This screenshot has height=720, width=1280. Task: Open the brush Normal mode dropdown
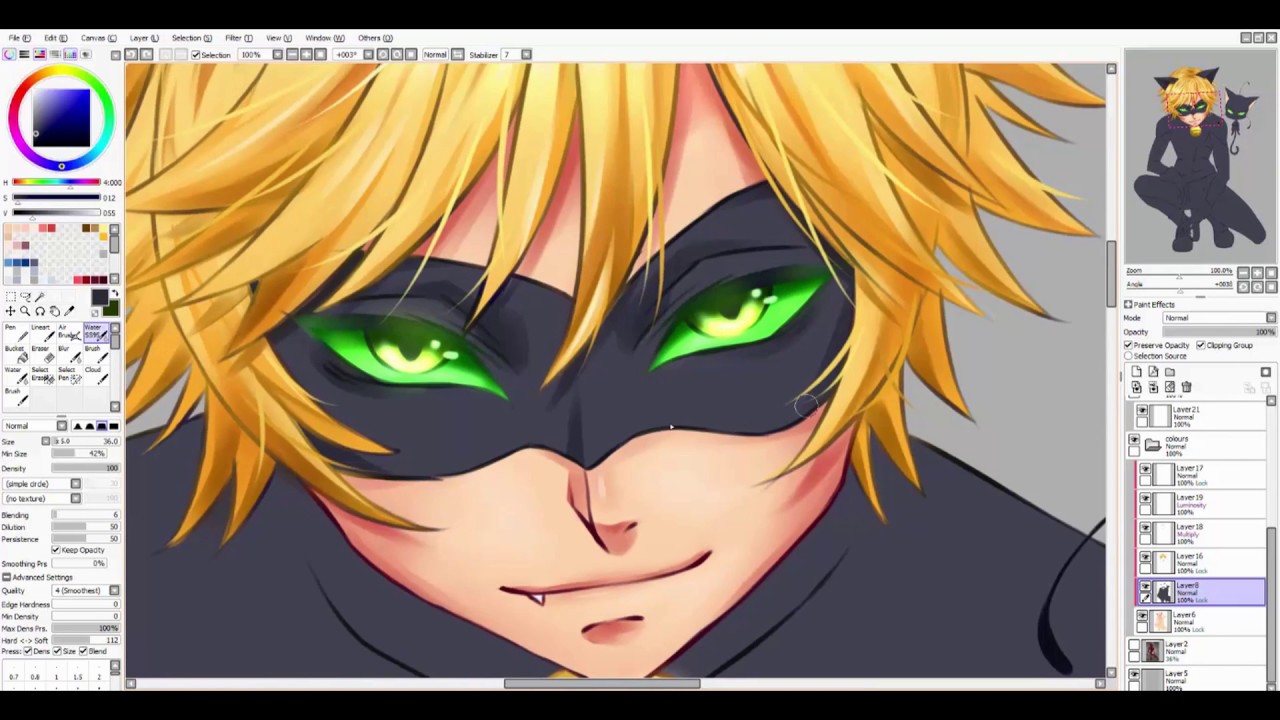click(34, 426)
